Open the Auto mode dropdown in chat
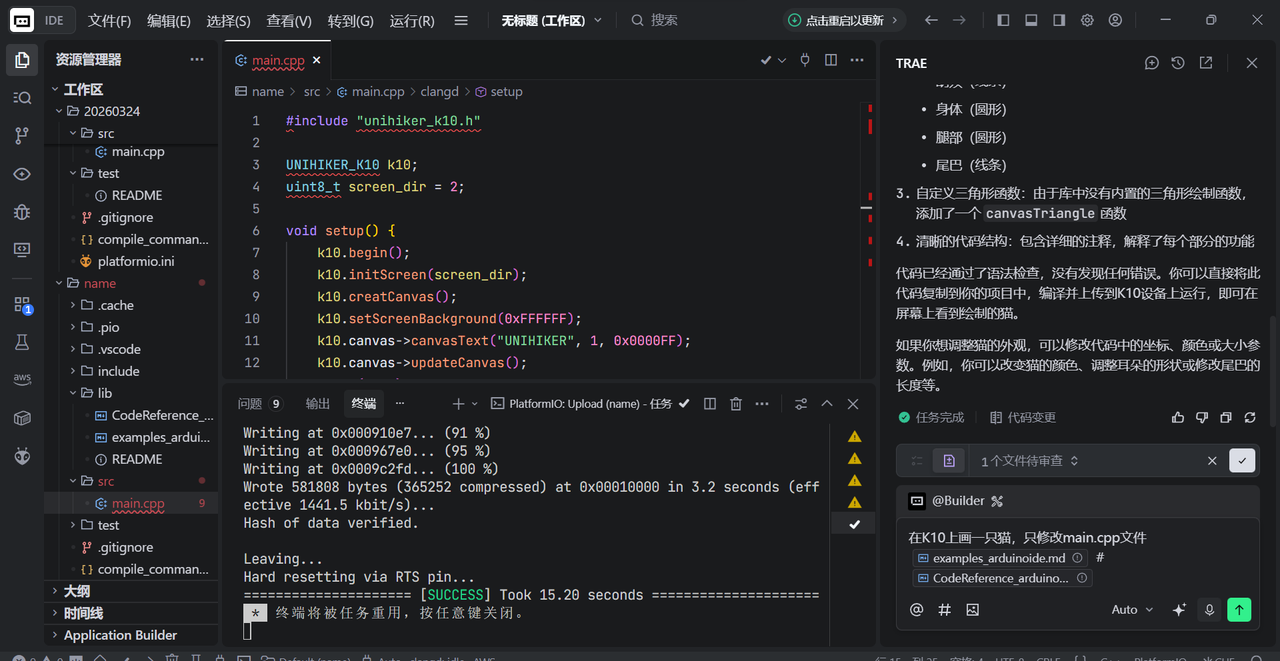Image resolution: width=1280 pixels, height=661 pixels. coord(1131,609)
